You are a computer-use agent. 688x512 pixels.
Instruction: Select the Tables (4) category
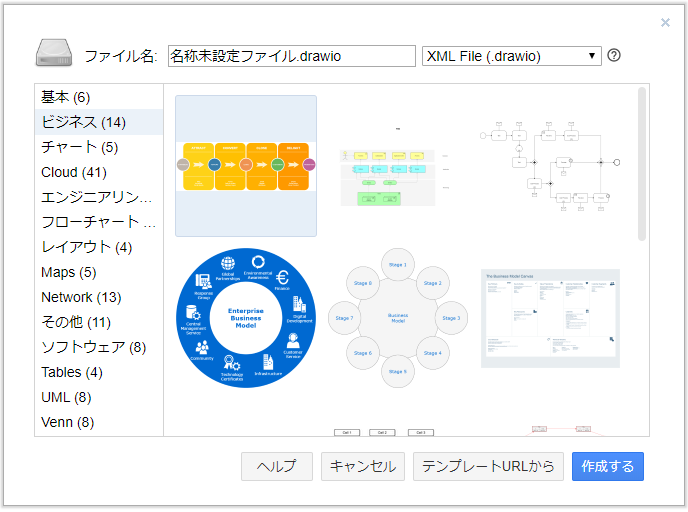point(99,372)
